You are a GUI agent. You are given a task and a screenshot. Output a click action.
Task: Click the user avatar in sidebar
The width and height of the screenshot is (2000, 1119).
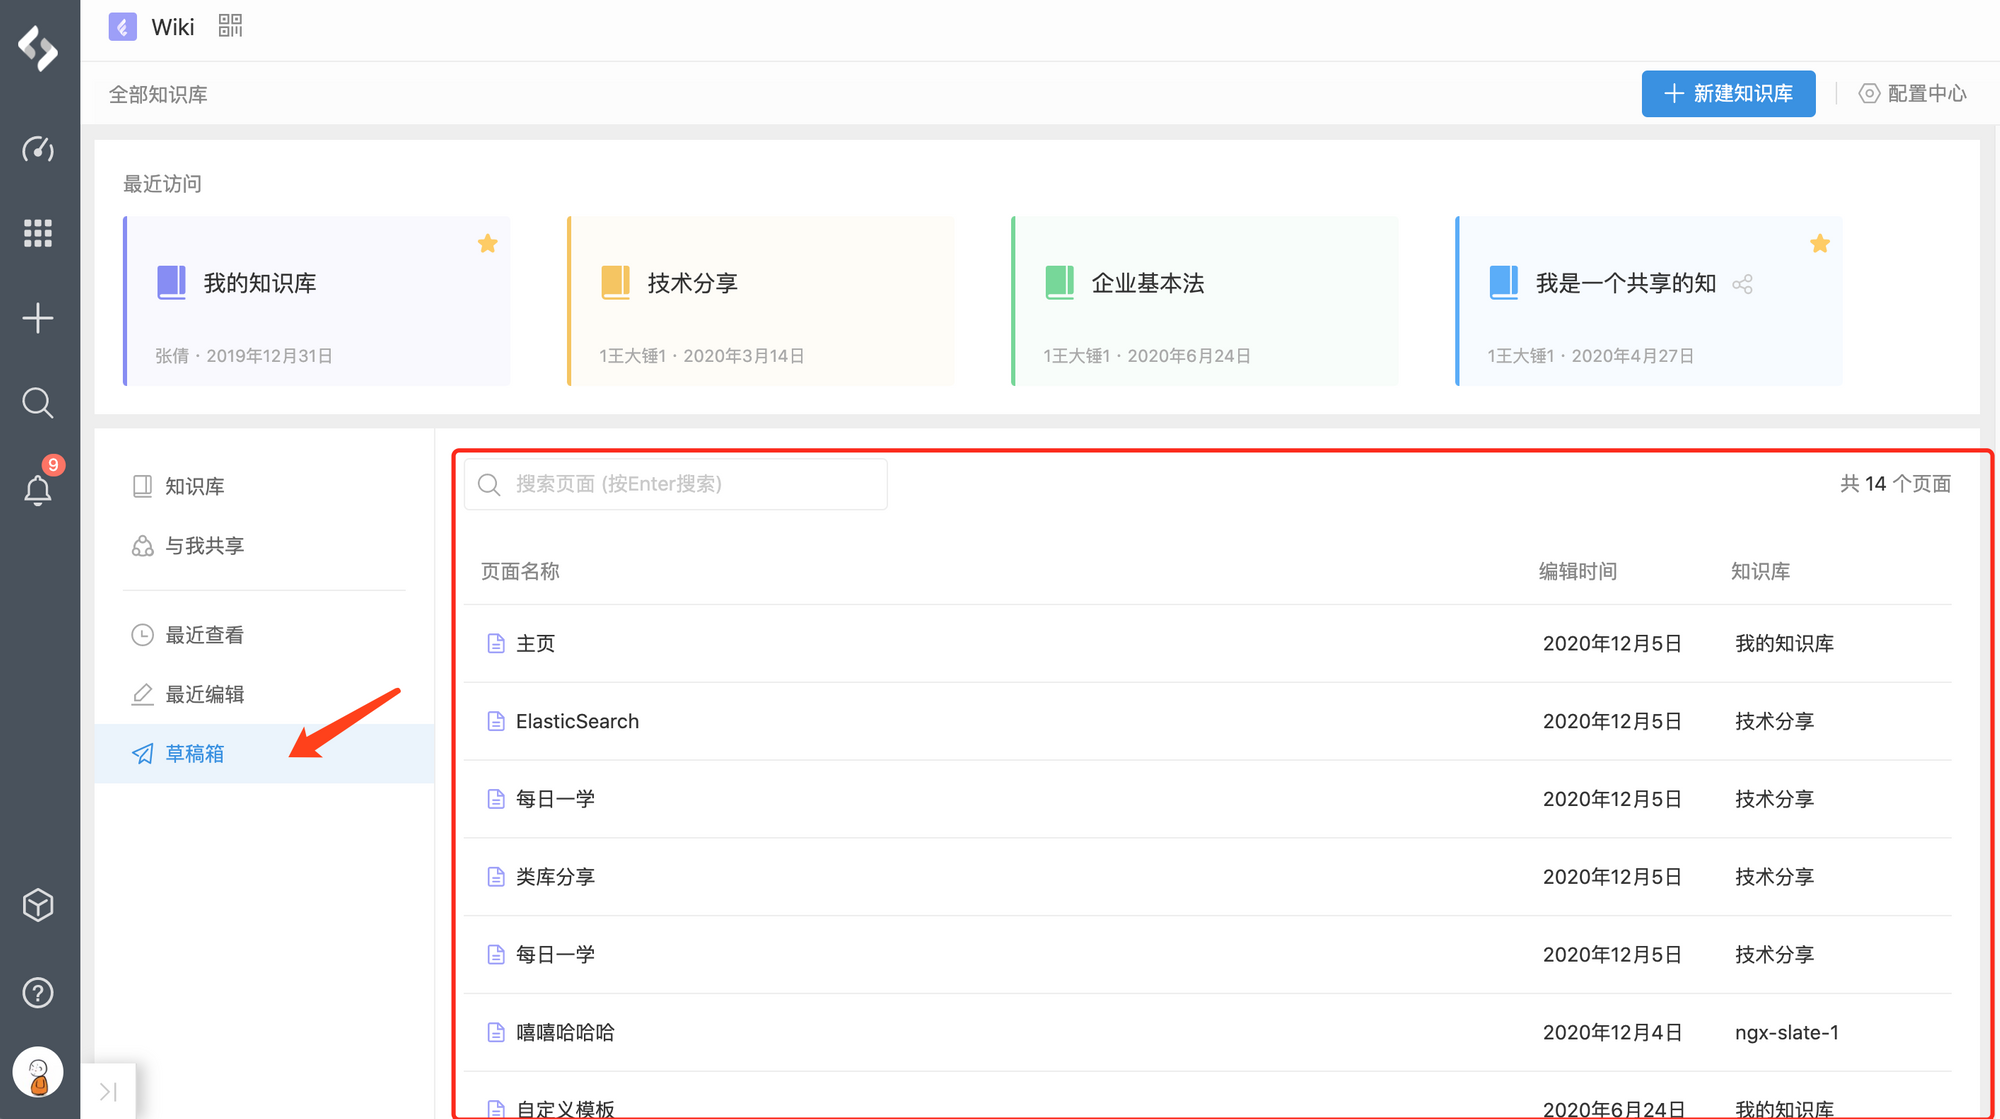click(38, 1073)
